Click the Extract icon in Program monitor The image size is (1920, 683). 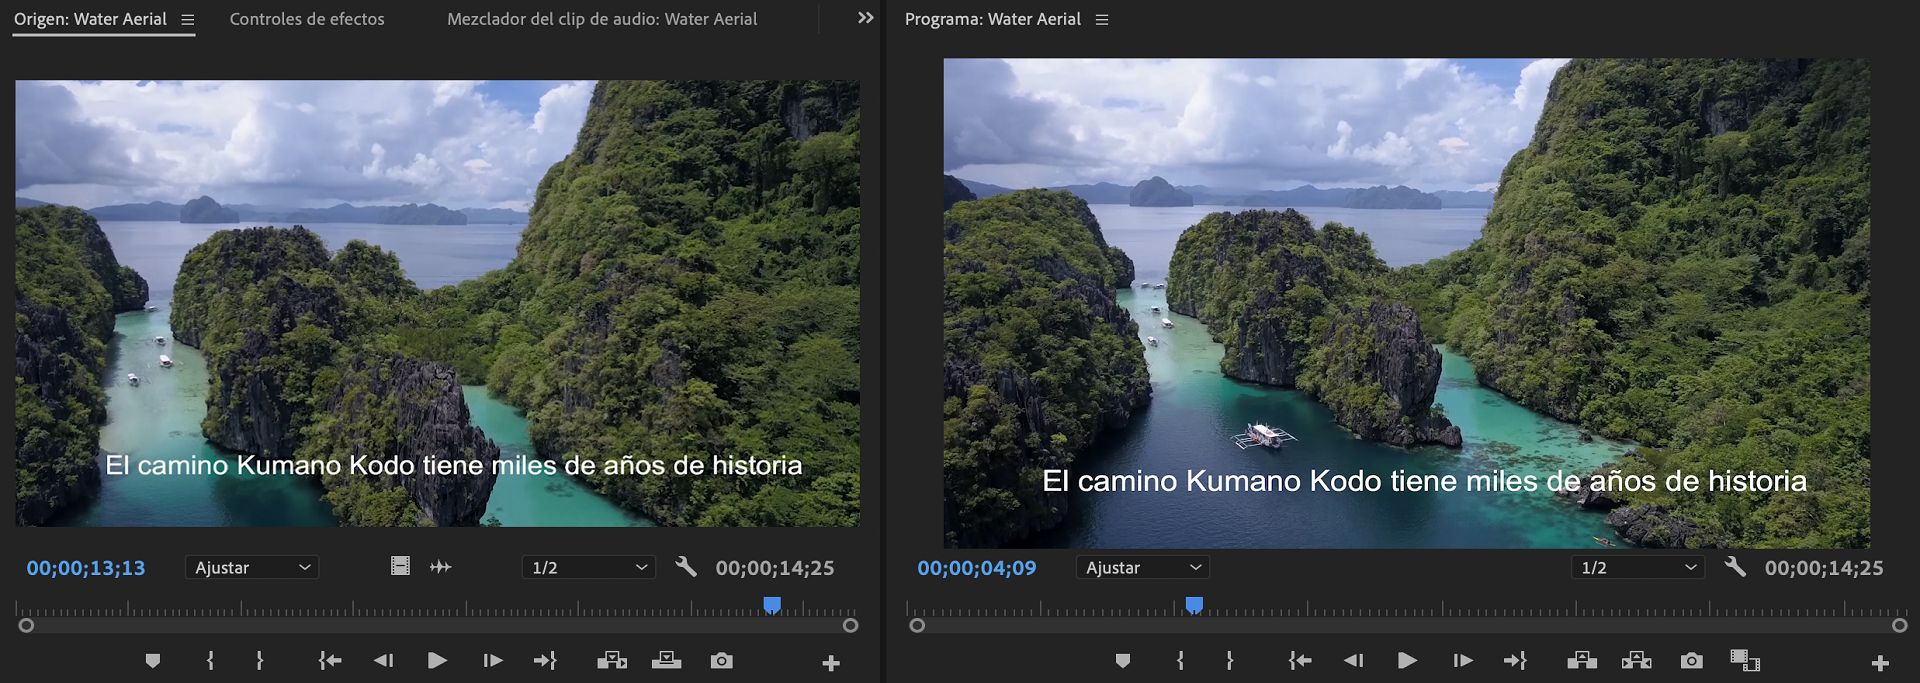(x=1637, y=661)
